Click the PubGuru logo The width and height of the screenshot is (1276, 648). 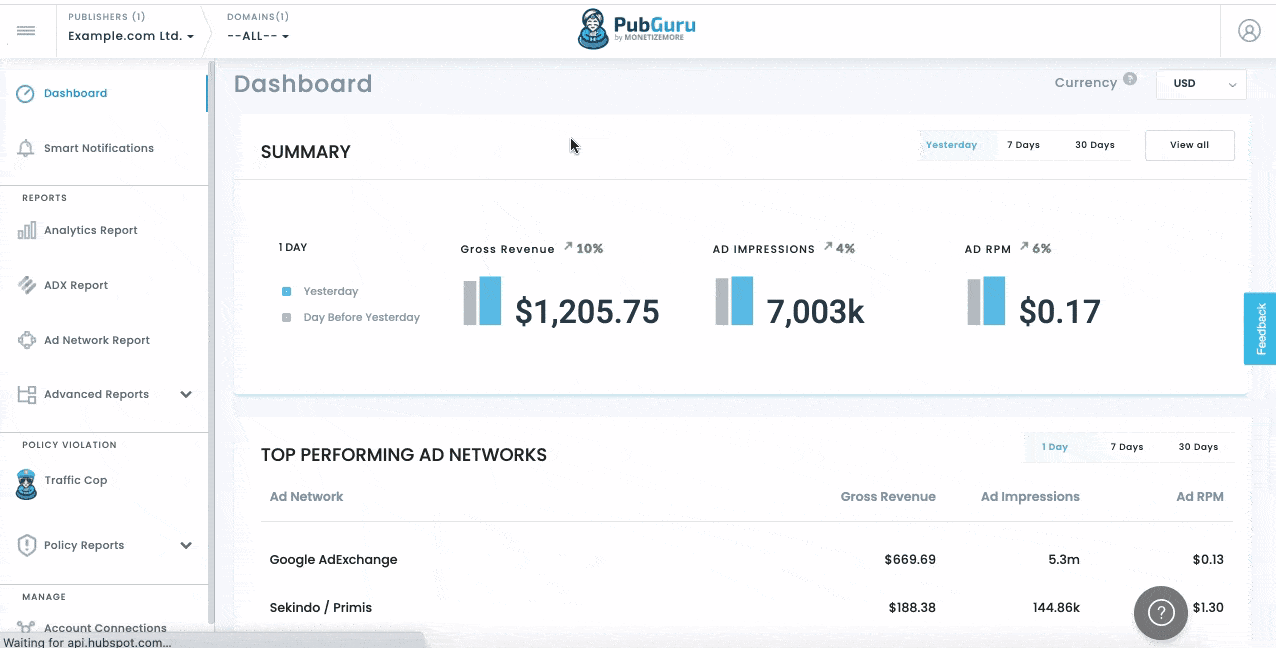pos(637,30)
